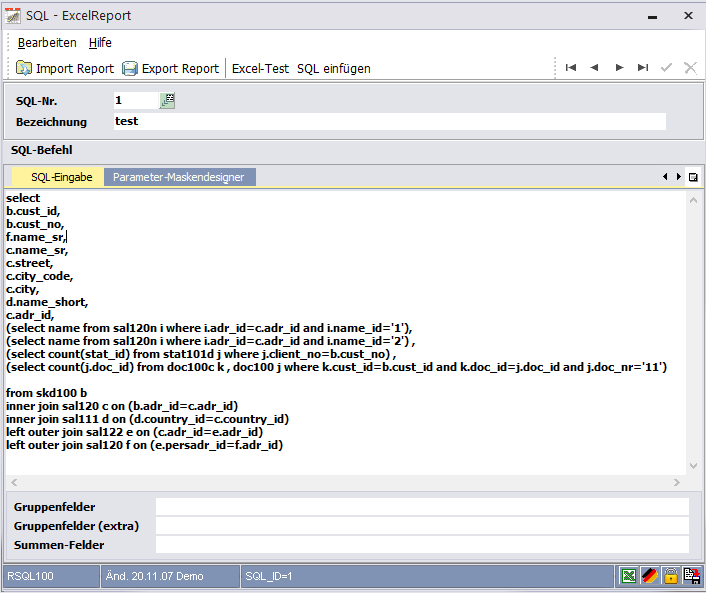
Task: Jump to first record navigation arrow
Action: pyautogui.click(x=571, y=68)
